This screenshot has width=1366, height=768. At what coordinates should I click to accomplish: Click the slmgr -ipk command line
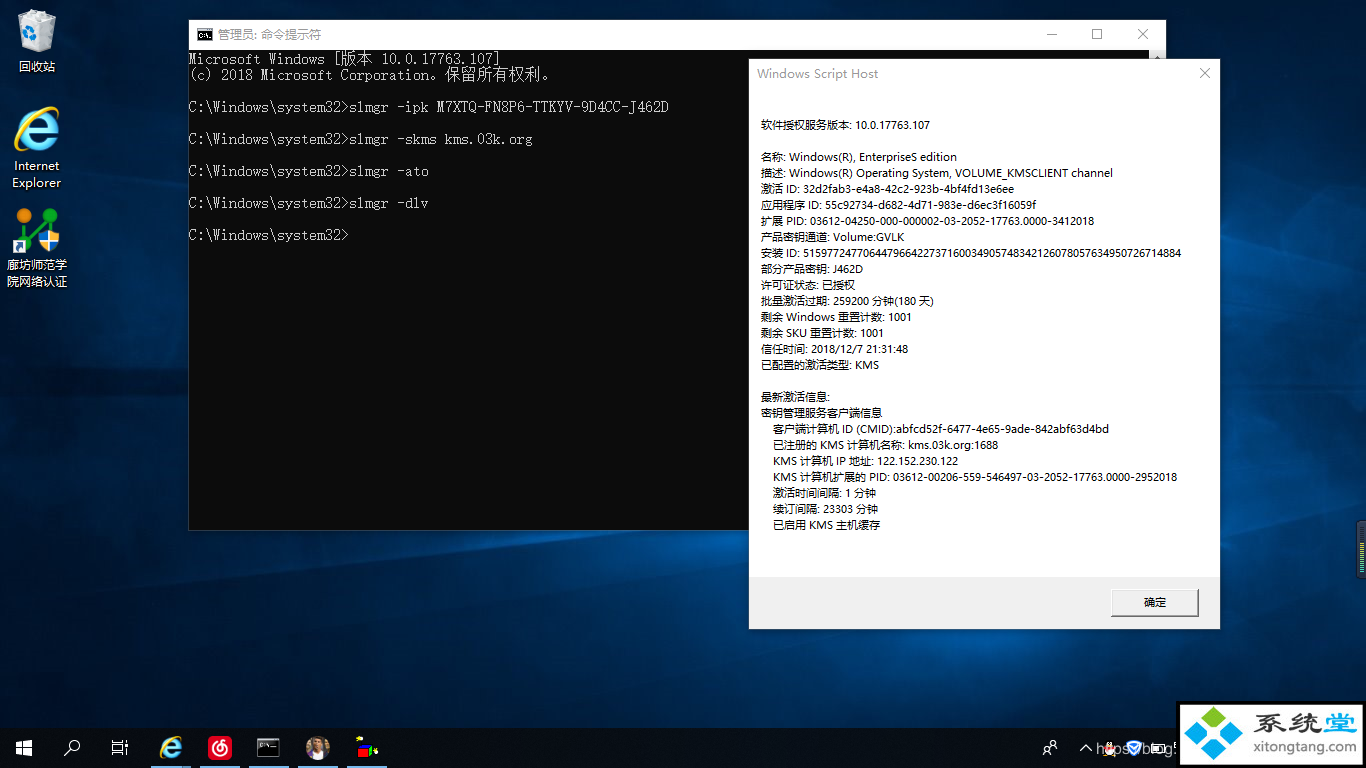click(x=428, y=107)
